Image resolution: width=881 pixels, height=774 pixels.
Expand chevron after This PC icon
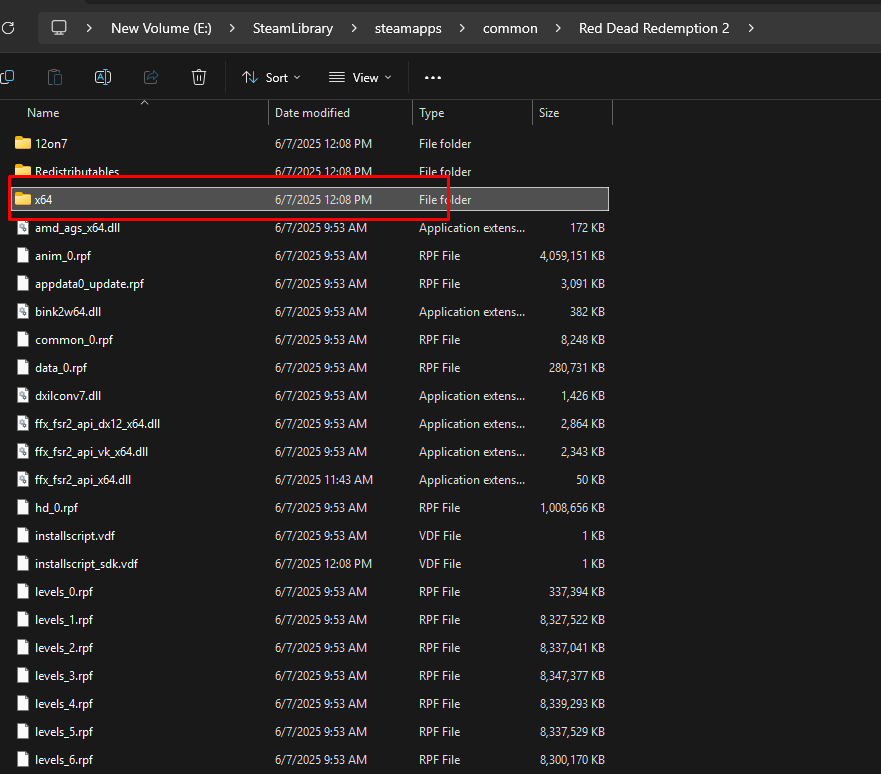coord(89,28)
